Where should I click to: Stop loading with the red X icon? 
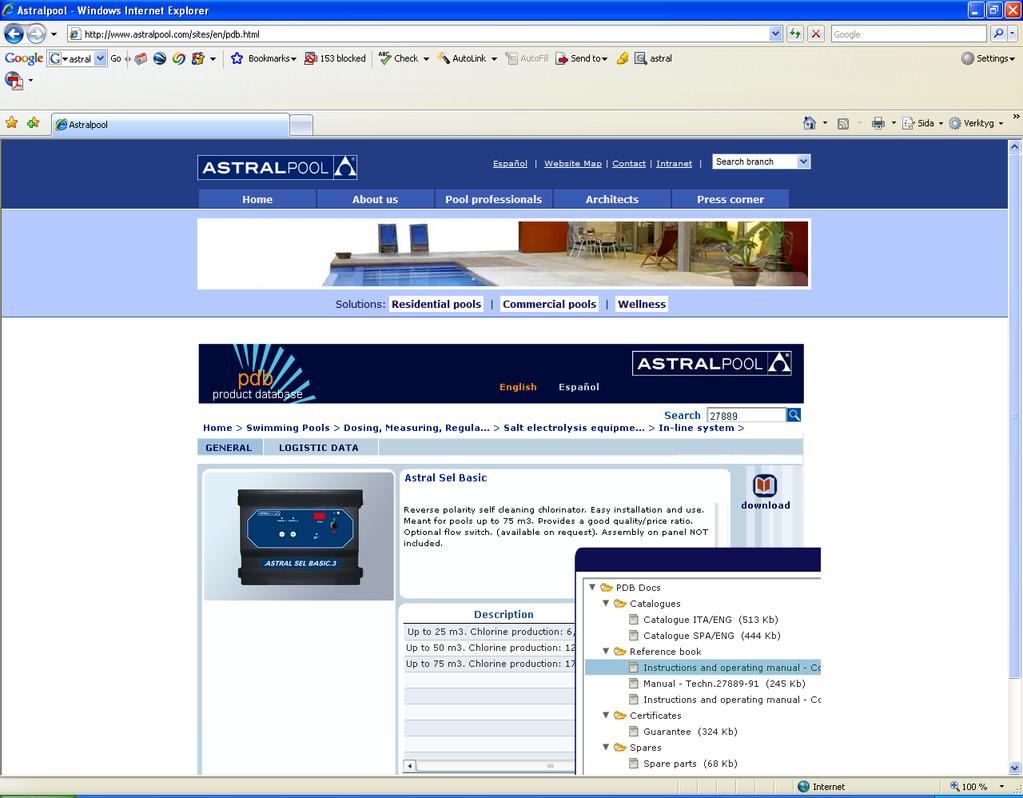[x=816, y=34]
